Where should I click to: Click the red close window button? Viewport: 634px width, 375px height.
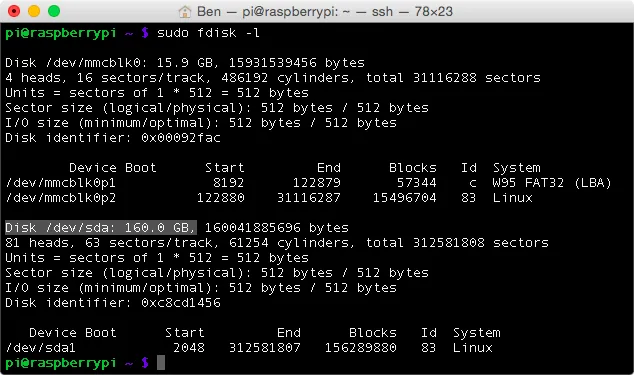click(x=14, y=11)
